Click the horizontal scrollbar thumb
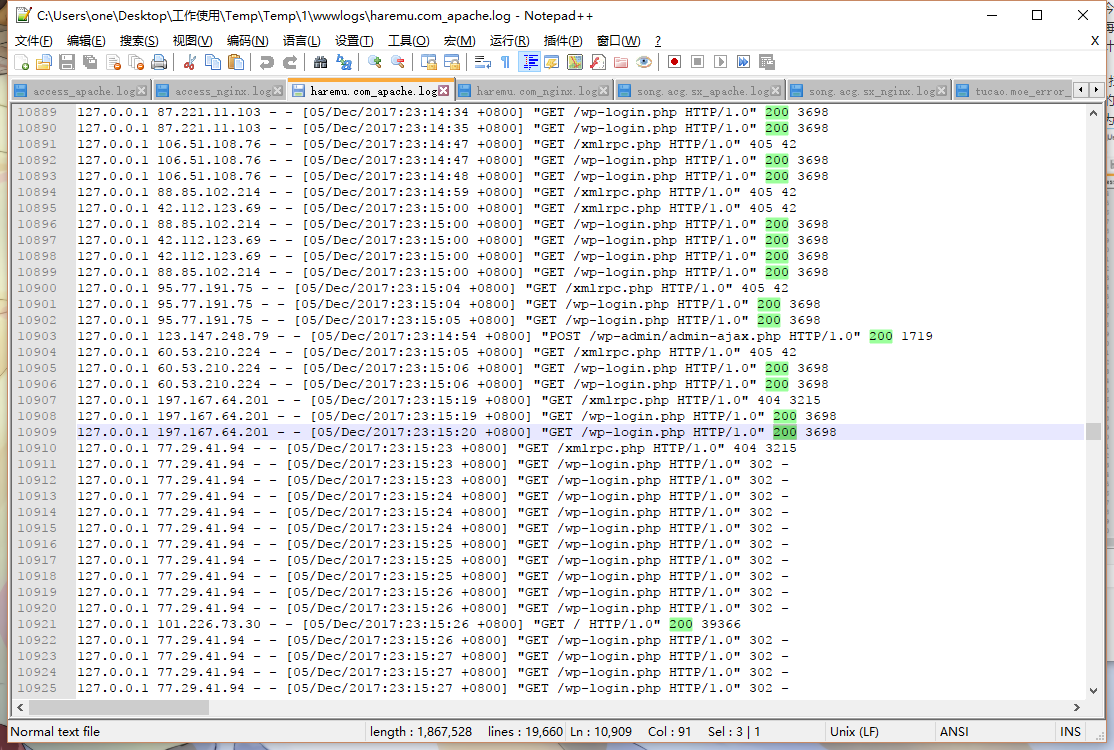This screenshot has width=1114, height=750. pos(110,707)
